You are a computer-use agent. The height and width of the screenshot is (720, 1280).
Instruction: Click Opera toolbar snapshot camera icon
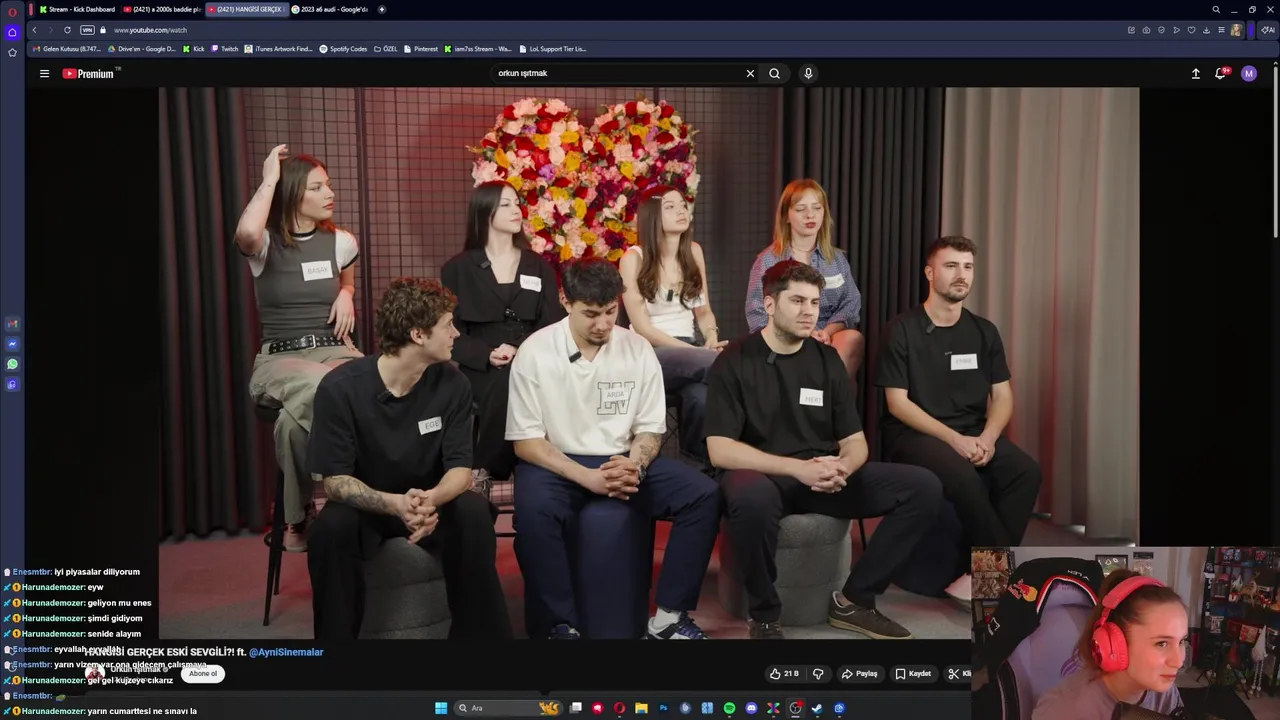[1146, 30]
